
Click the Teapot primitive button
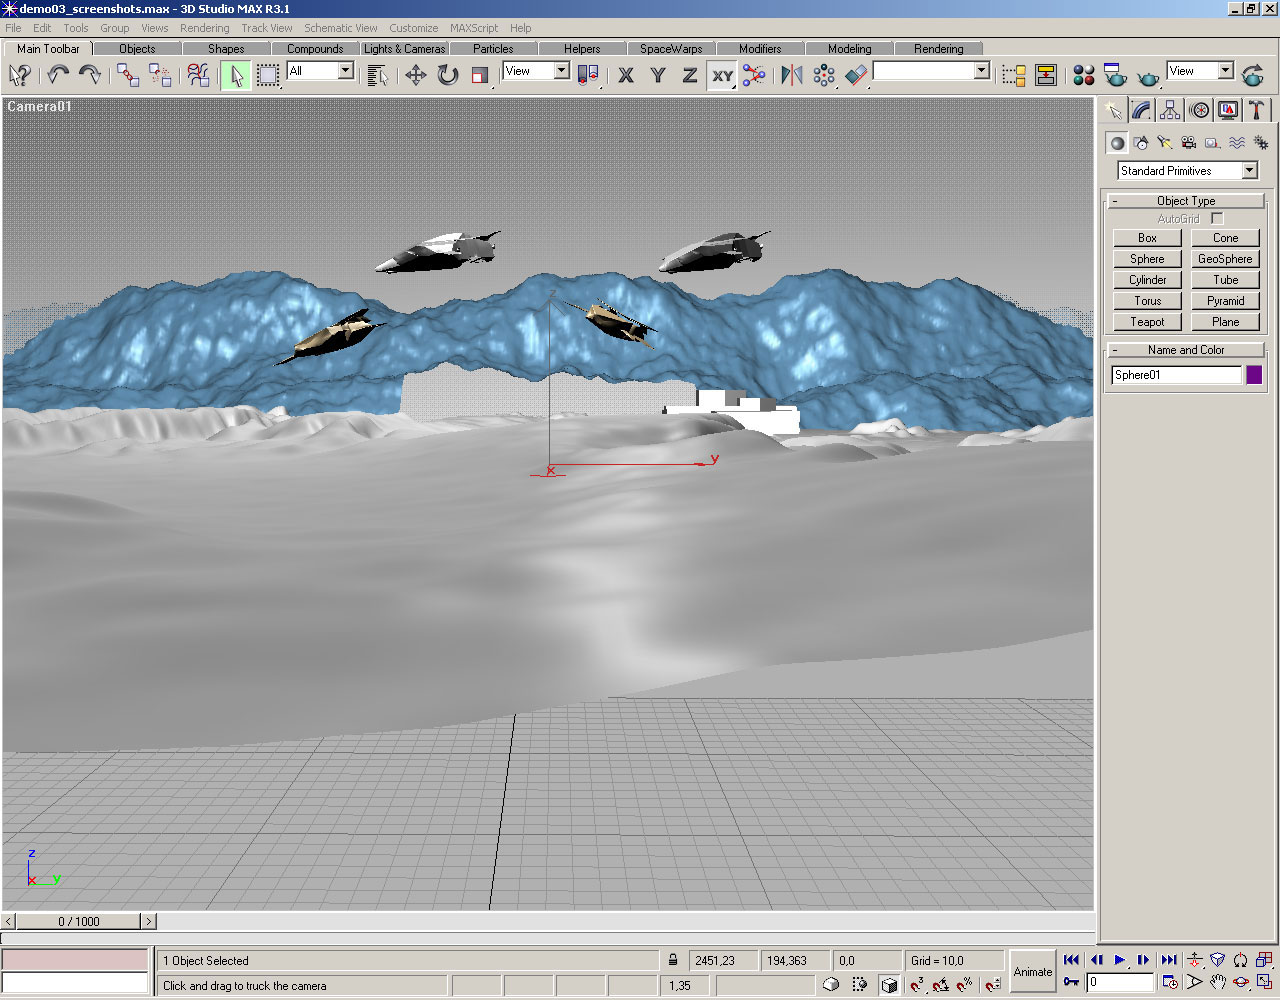click(x=1147, y=322)
